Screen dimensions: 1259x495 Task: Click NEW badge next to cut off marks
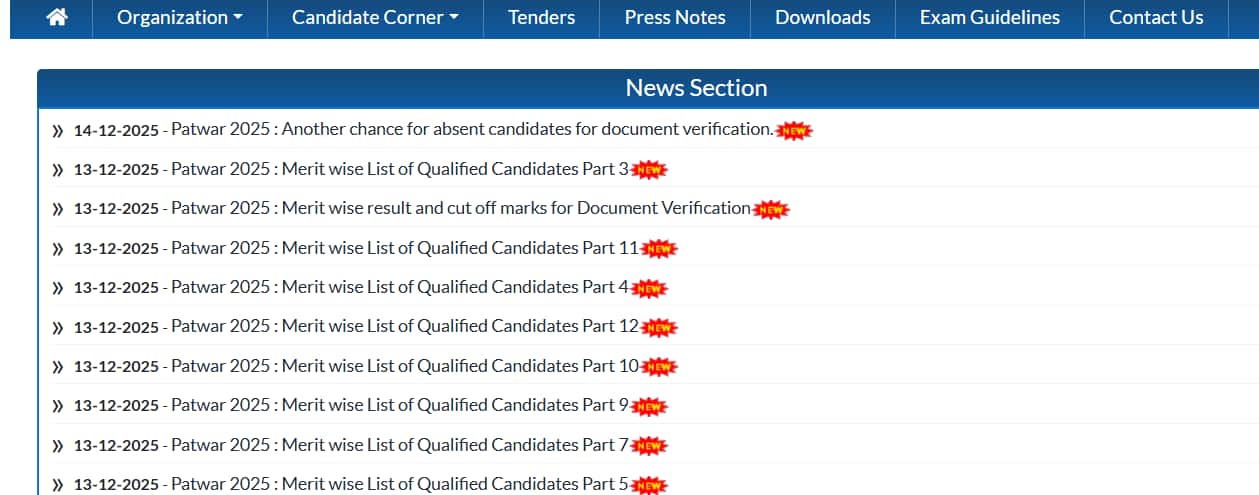pyautogui.click(x=770, y=209)
